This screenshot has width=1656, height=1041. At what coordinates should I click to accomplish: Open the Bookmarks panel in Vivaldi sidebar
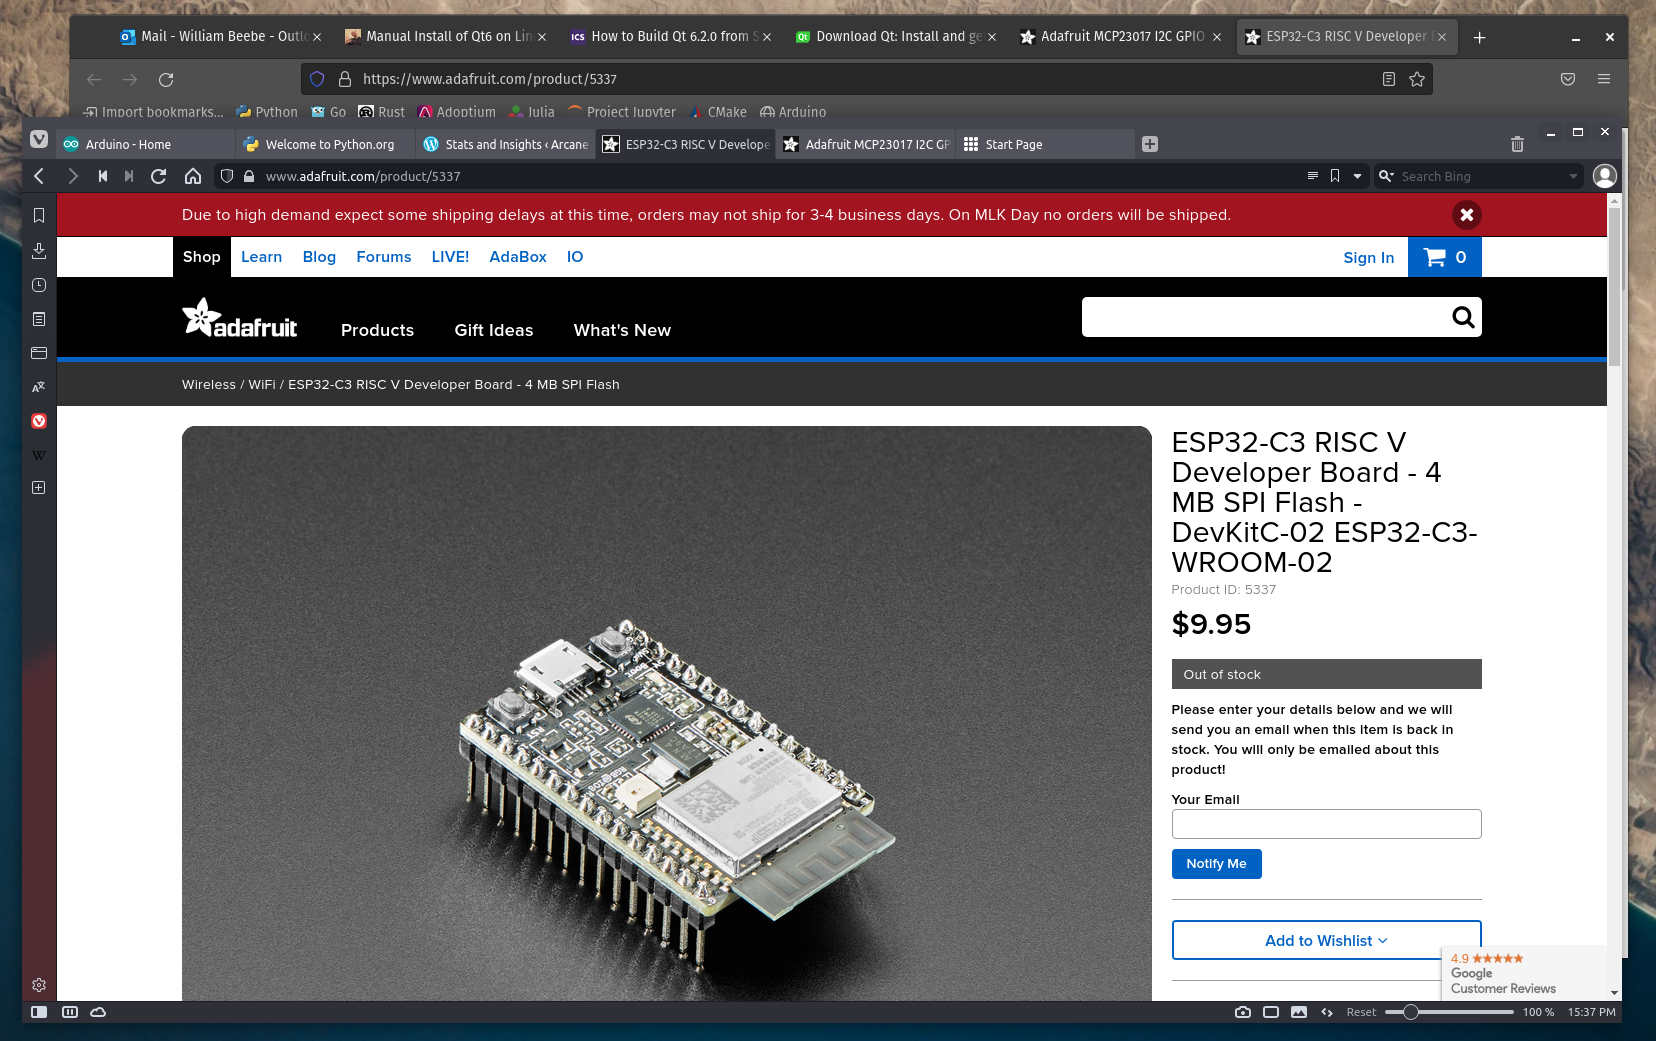pos(39,215)
